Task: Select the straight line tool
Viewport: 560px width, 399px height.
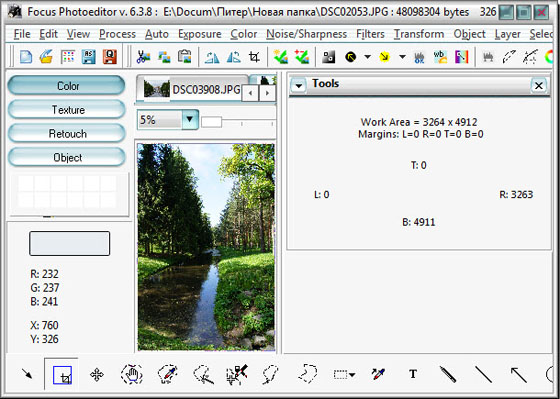Action: coord(483,374)
